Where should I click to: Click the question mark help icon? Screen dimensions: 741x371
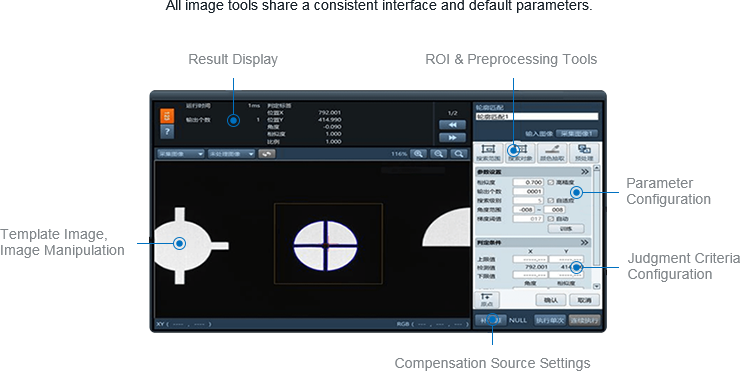tap(167, 132)
